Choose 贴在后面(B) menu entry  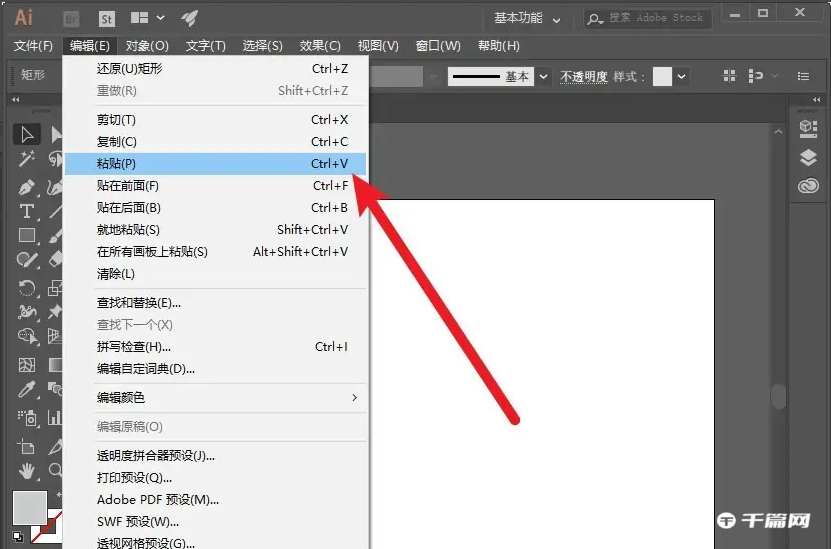[216, 208]
